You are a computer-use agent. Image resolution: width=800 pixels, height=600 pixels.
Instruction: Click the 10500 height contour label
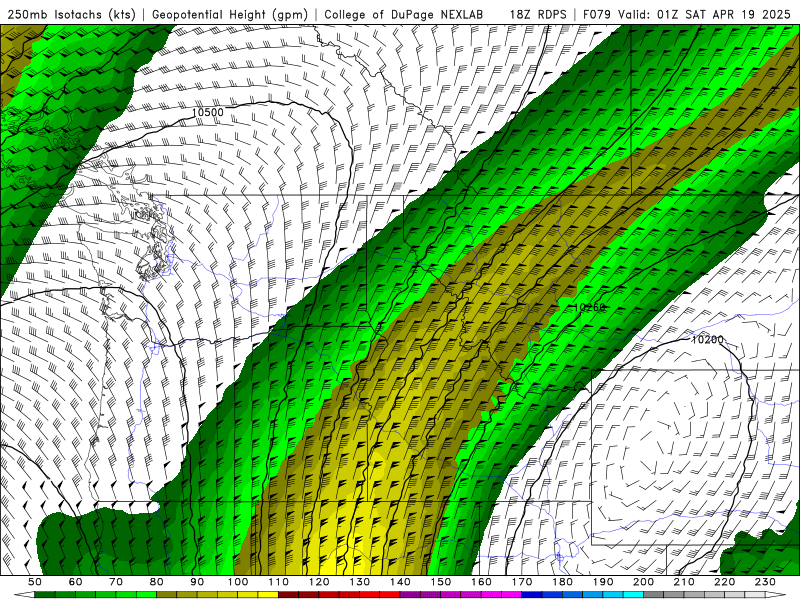coord(208,112)
